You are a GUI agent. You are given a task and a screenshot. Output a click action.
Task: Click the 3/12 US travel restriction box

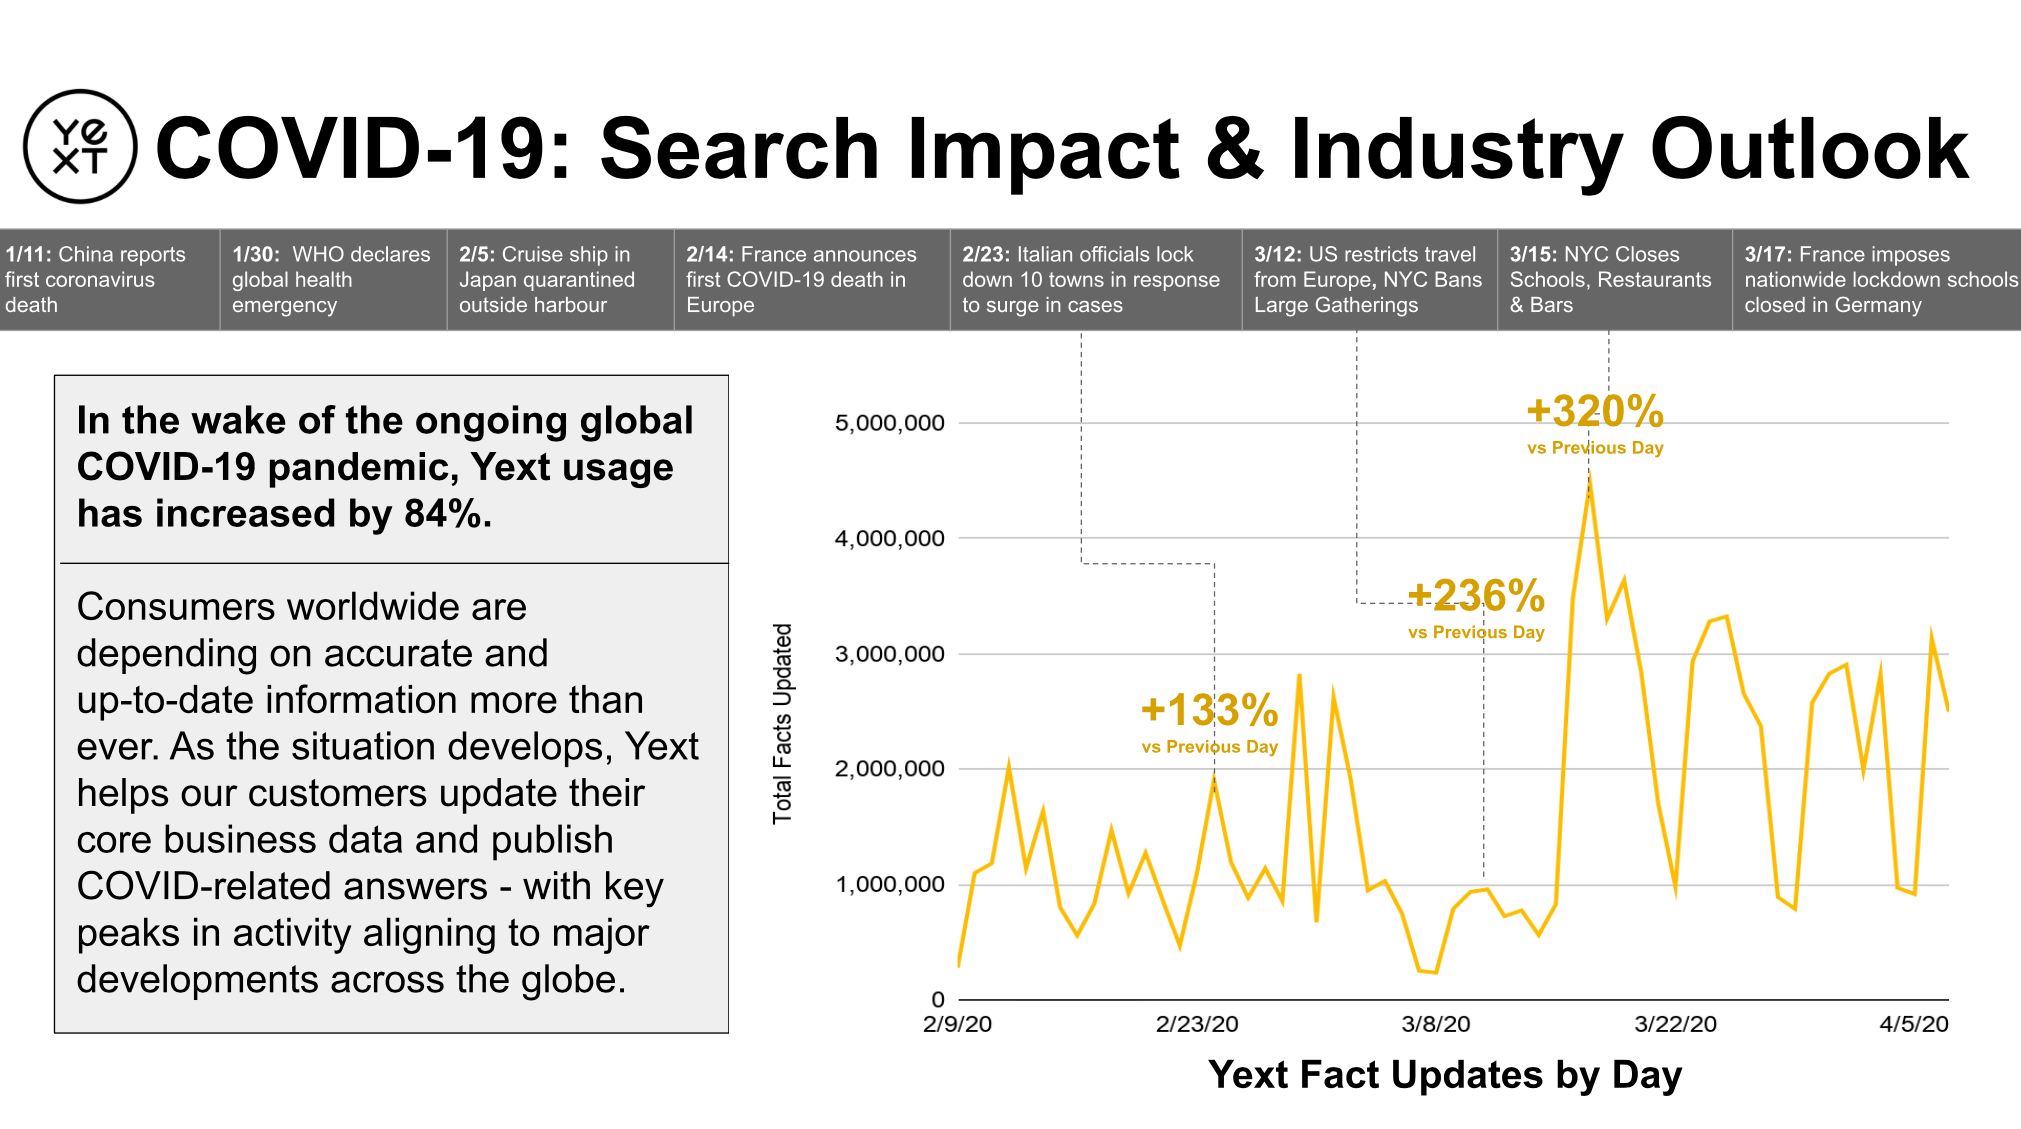1368,280
